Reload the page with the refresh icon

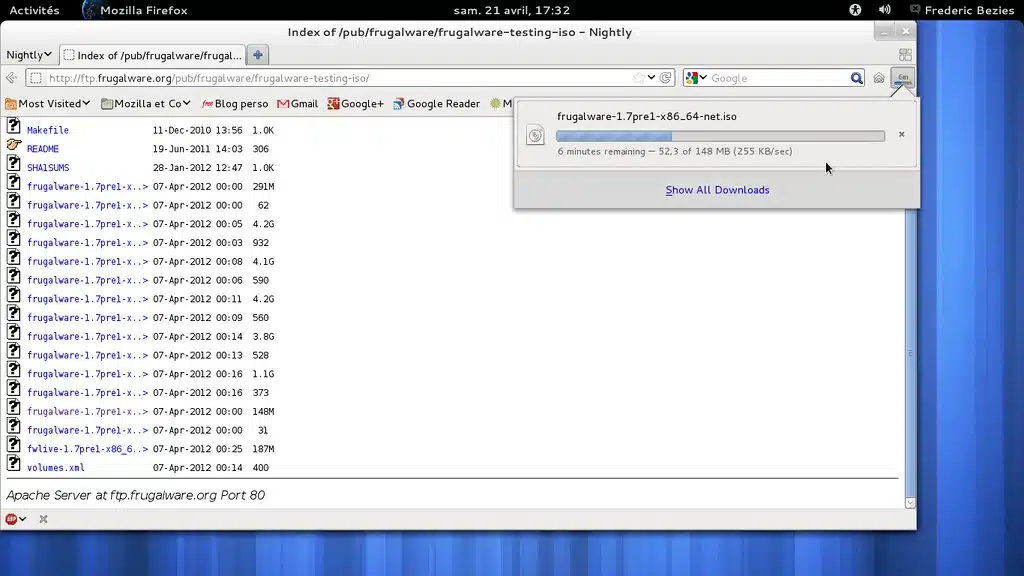click(665, 78)
